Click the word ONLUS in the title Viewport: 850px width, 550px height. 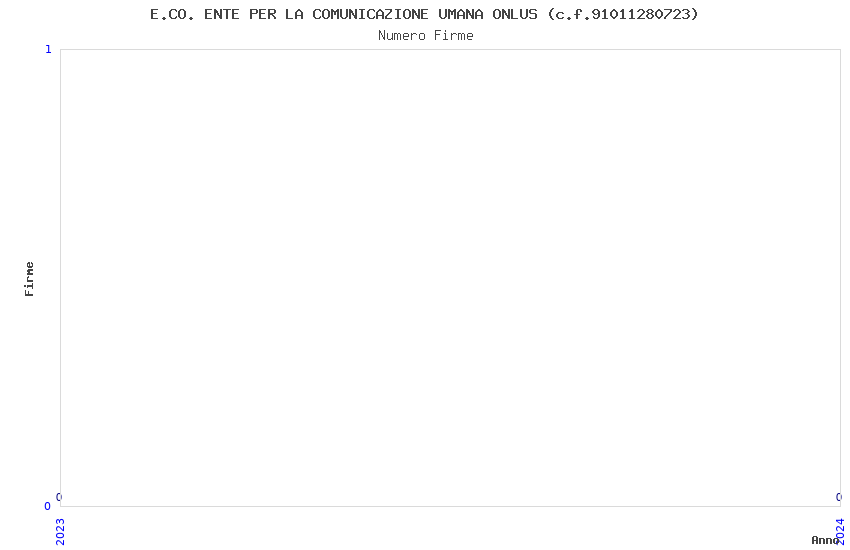(x=514, y=14)
